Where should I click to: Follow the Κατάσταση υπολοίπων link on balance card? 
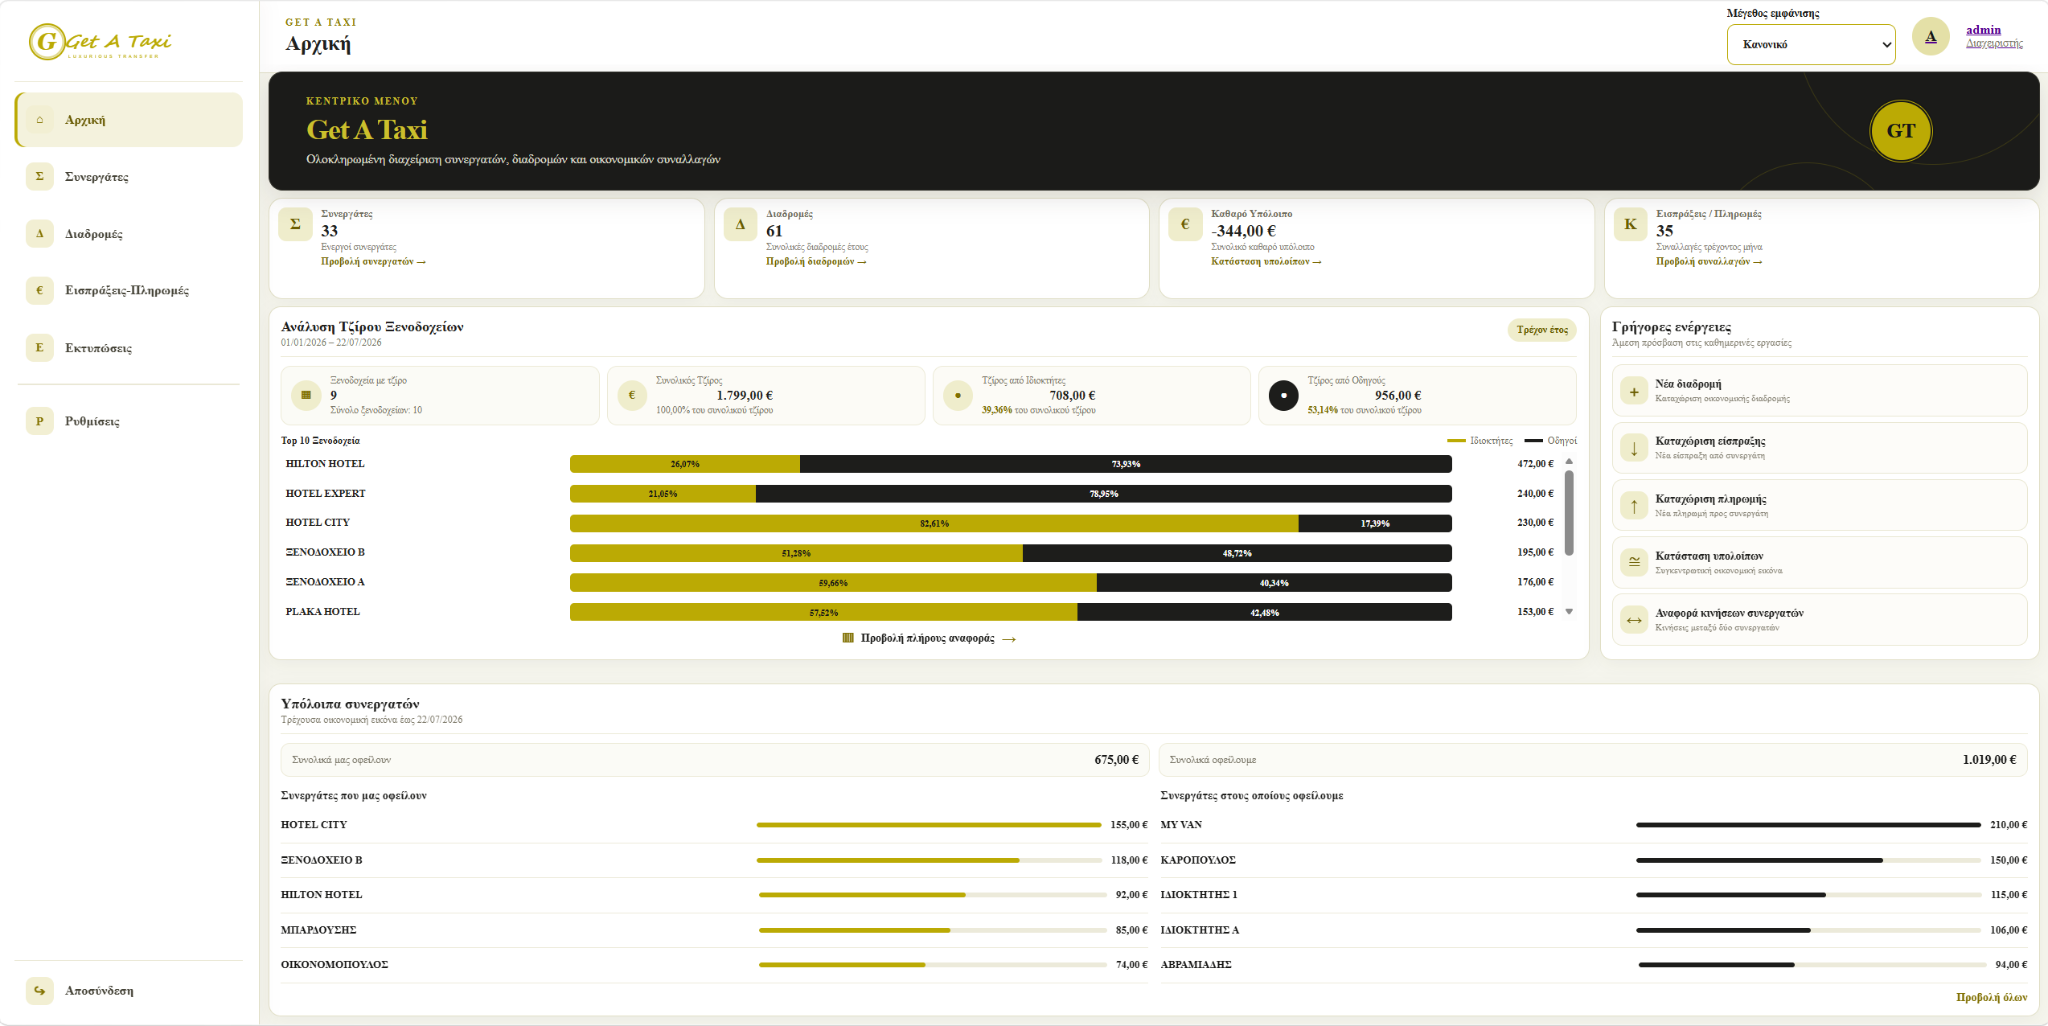point(1266,262)
